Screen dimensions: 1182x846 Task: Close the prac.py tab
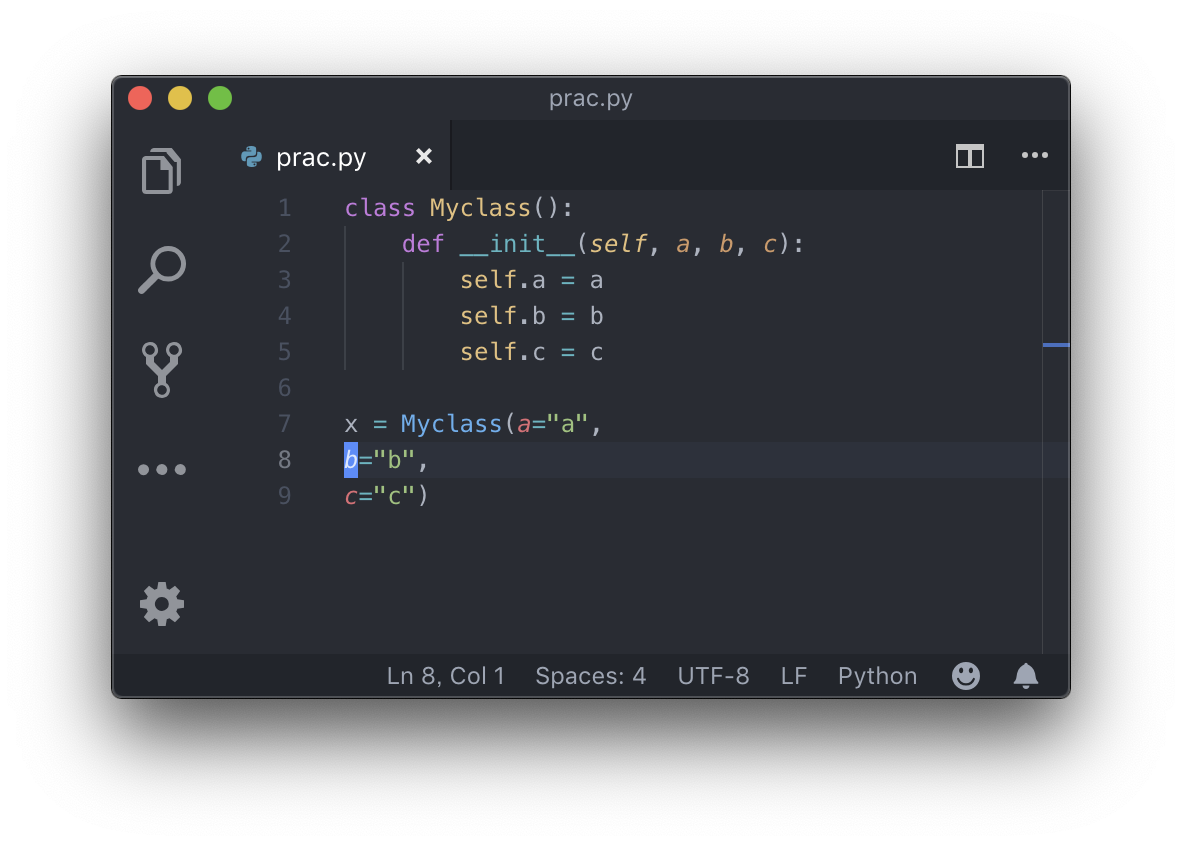click(x=424, y=157)
